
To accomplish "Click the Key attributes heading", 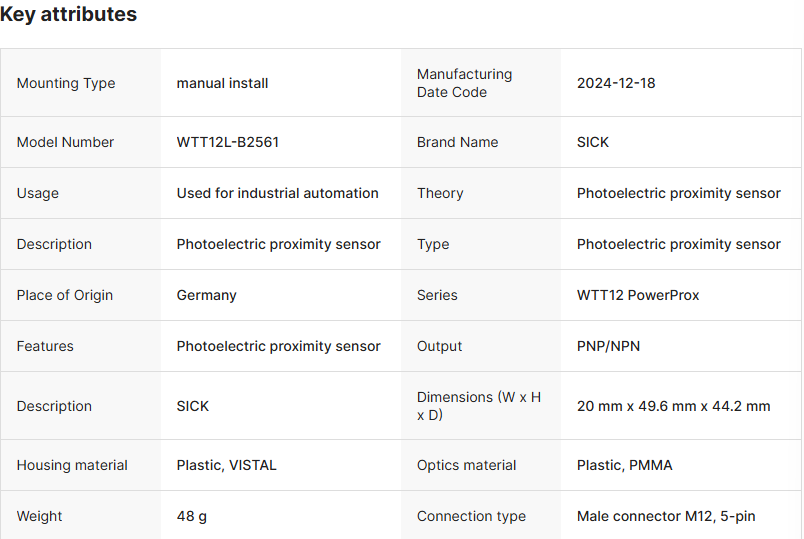I will pyautogui.click(x=69, y=15).
